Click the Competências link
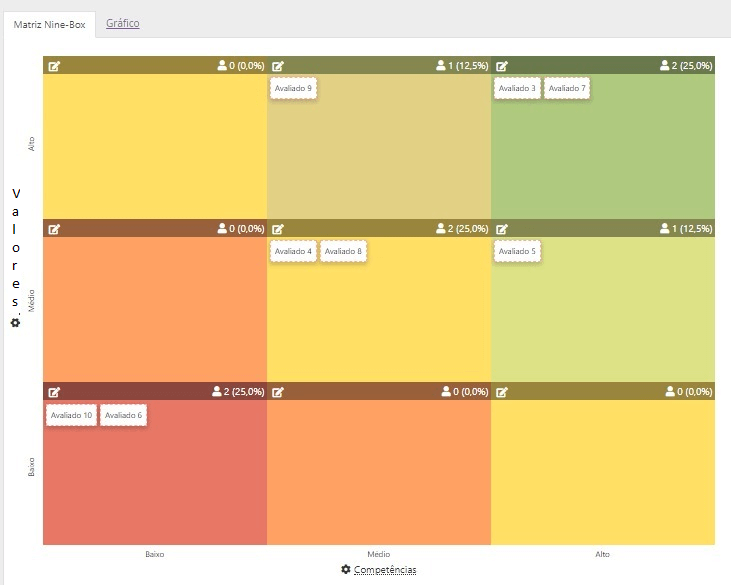The width and height of the screenshot is (731, 585). pos(385,570)
